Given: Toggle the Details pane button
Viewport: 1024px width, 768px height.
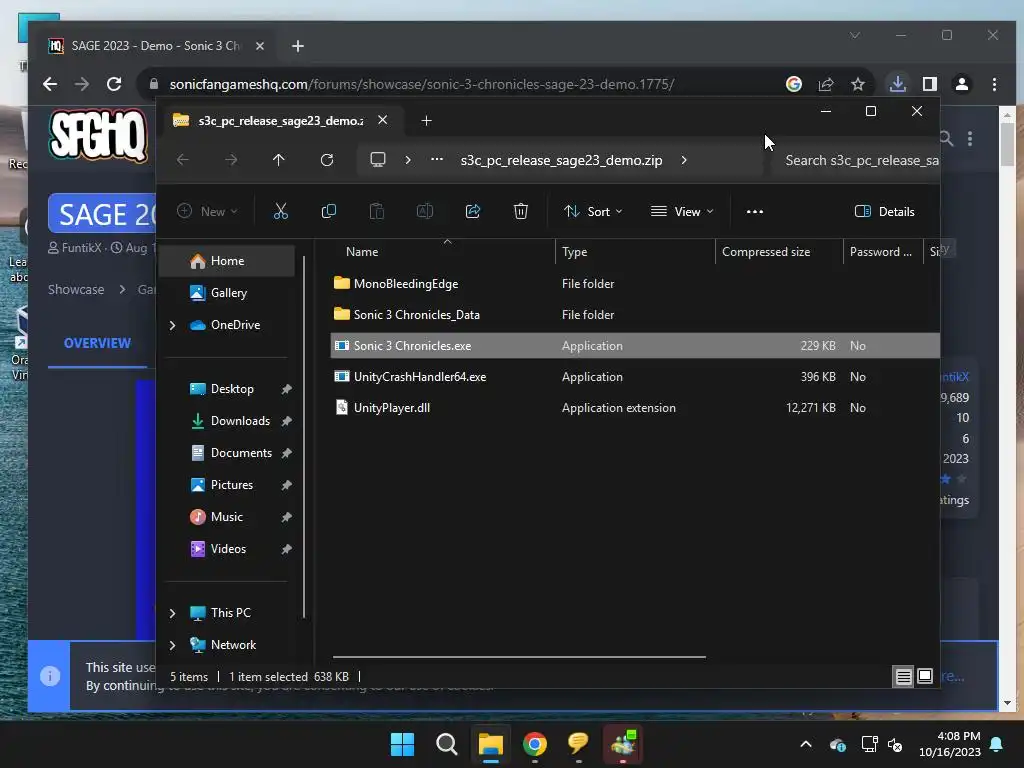Looking at the screenshot, I should pos(885,212).
